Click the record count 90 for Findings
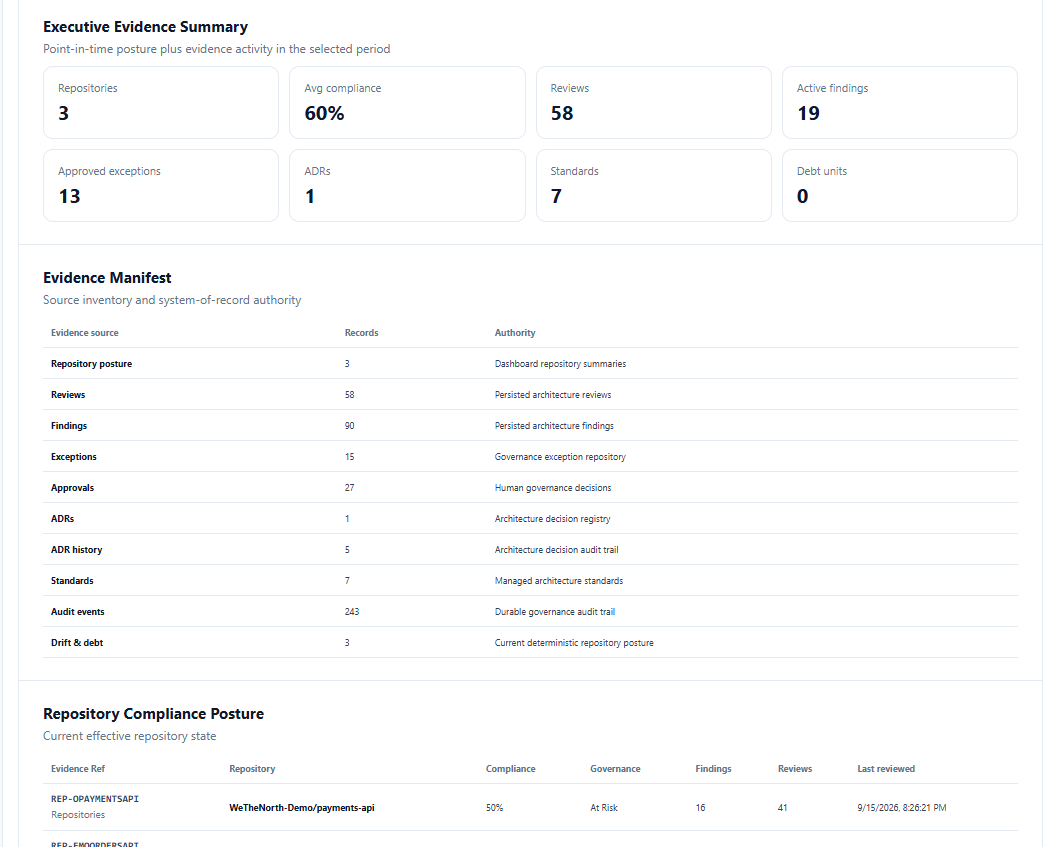Screen dimensions: 1054x847 350,426
